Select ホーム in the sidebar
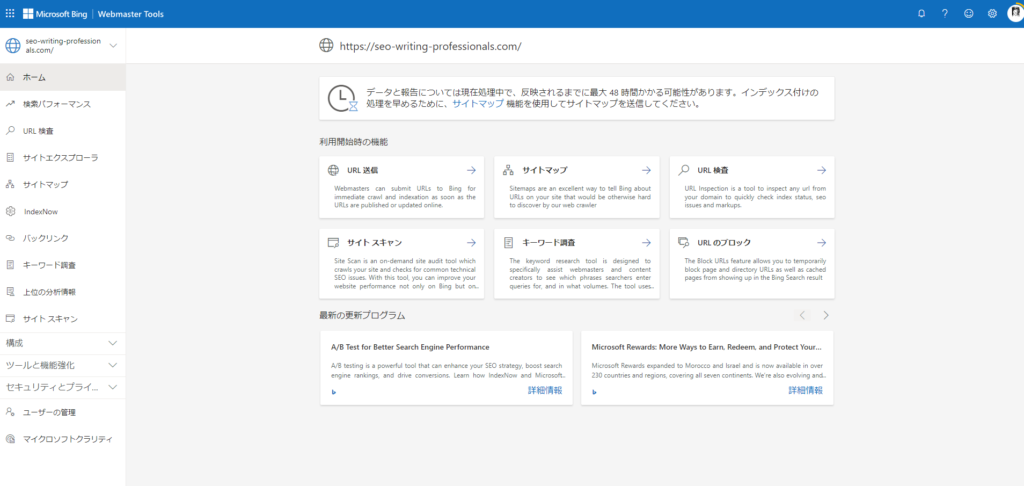 (63, 77)
